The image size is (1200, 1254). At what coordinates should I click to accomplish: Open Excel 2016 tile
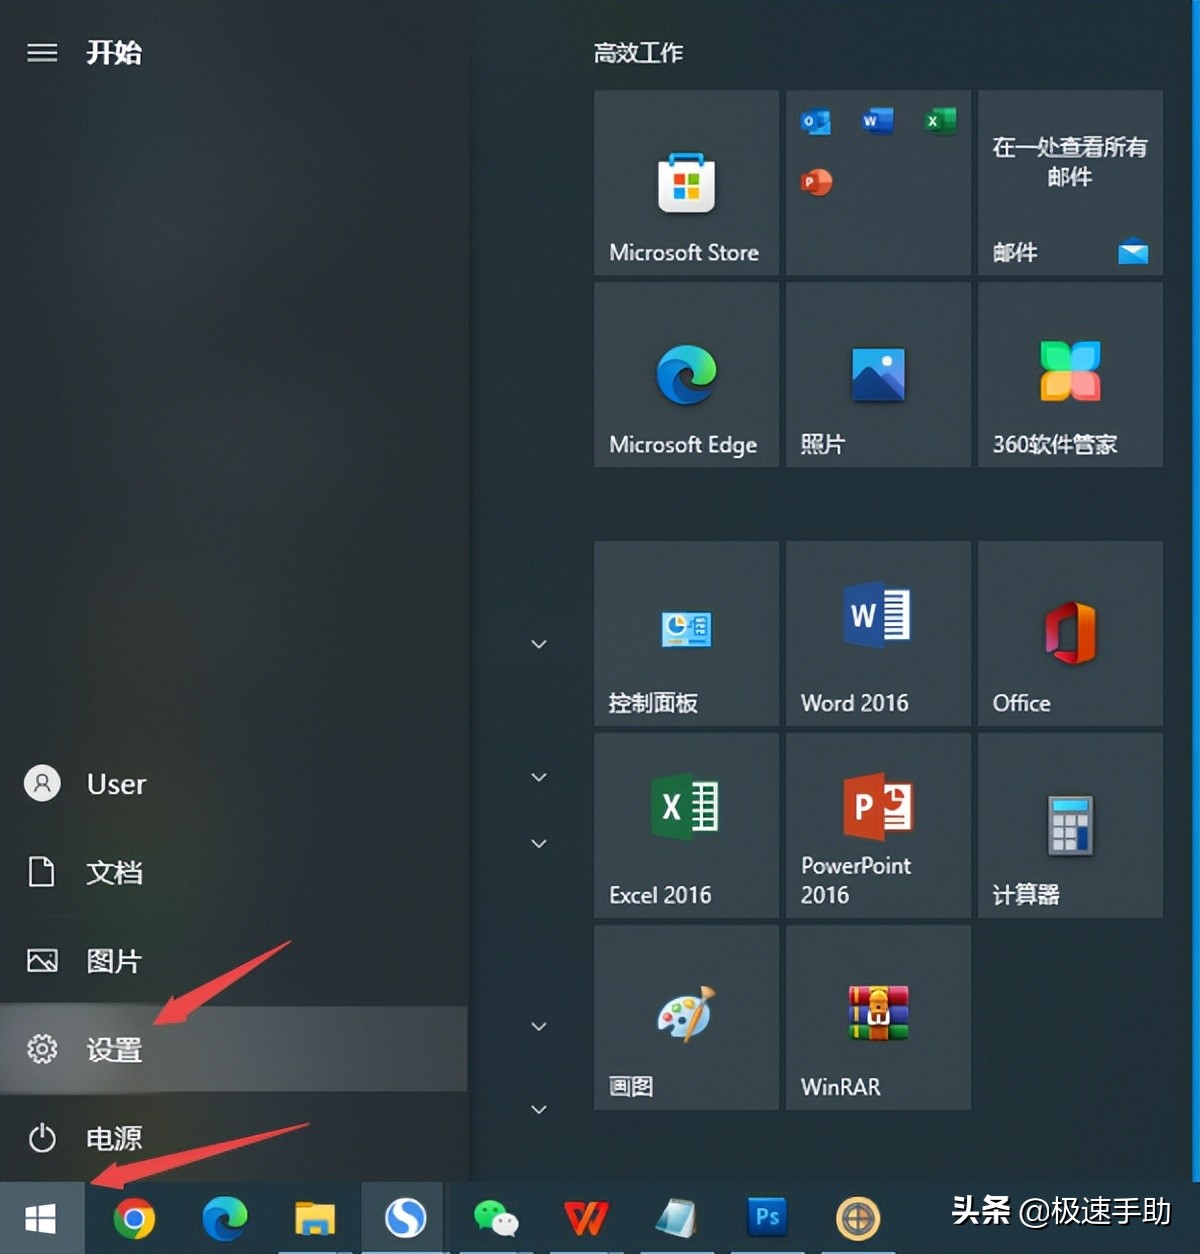686,825
